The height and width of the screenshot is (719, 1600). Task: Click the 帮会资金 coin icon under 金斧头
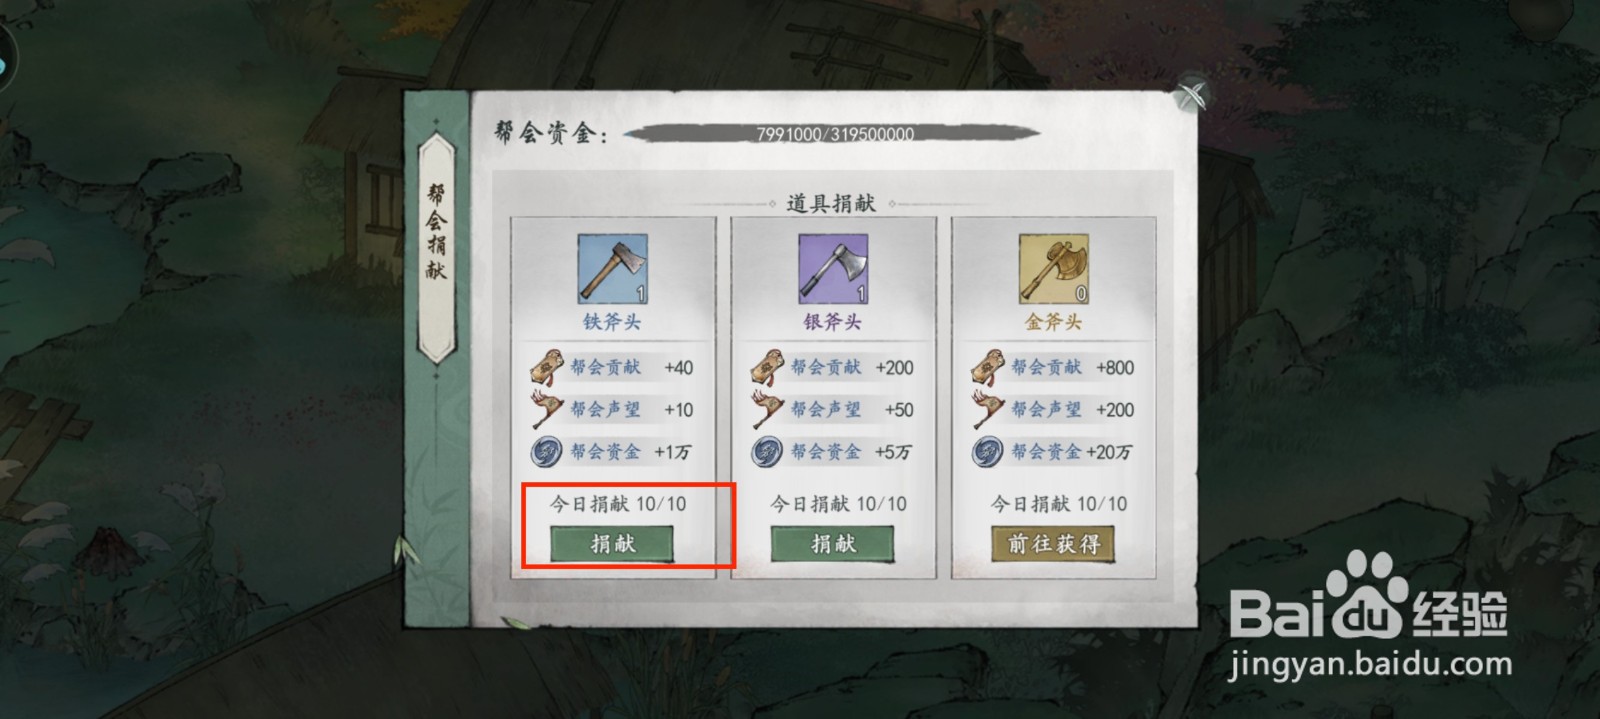(x=988, y=451)
